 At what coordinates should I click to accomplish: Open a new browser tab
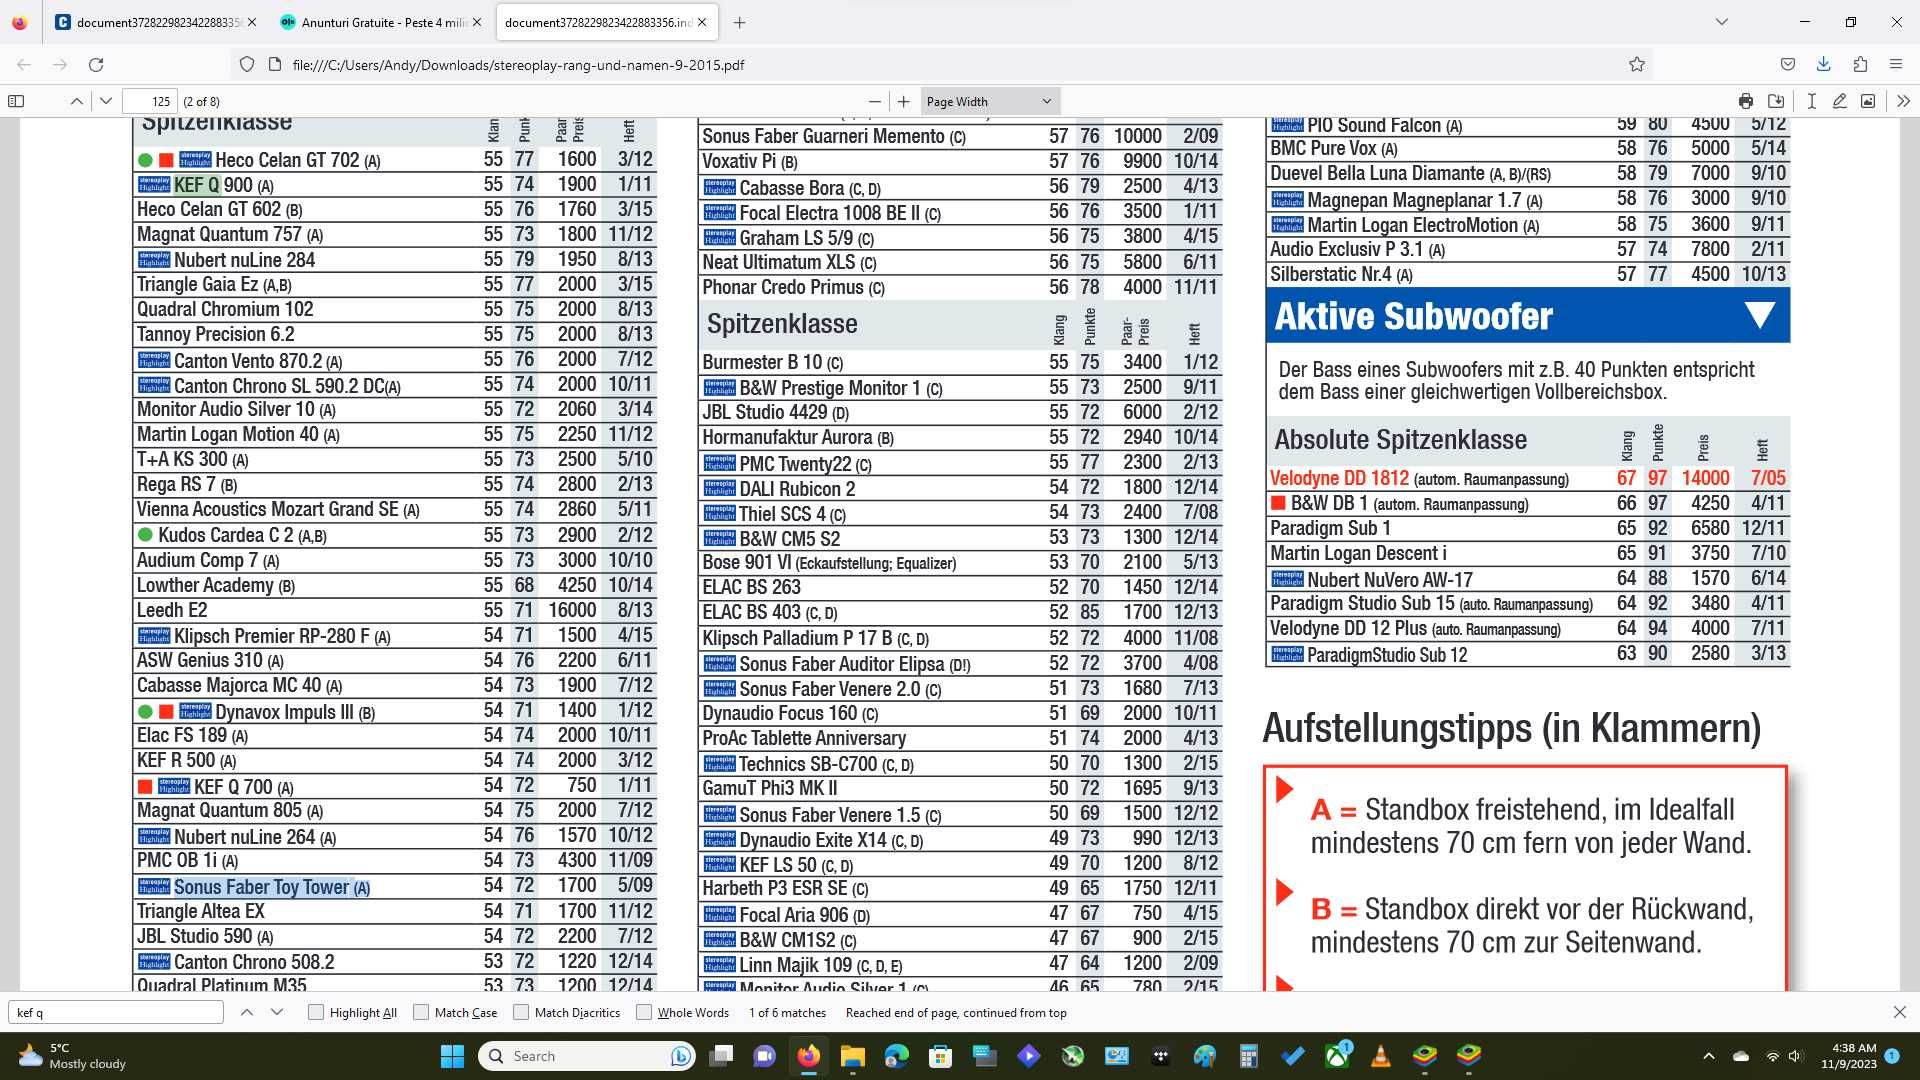point(739,22)
